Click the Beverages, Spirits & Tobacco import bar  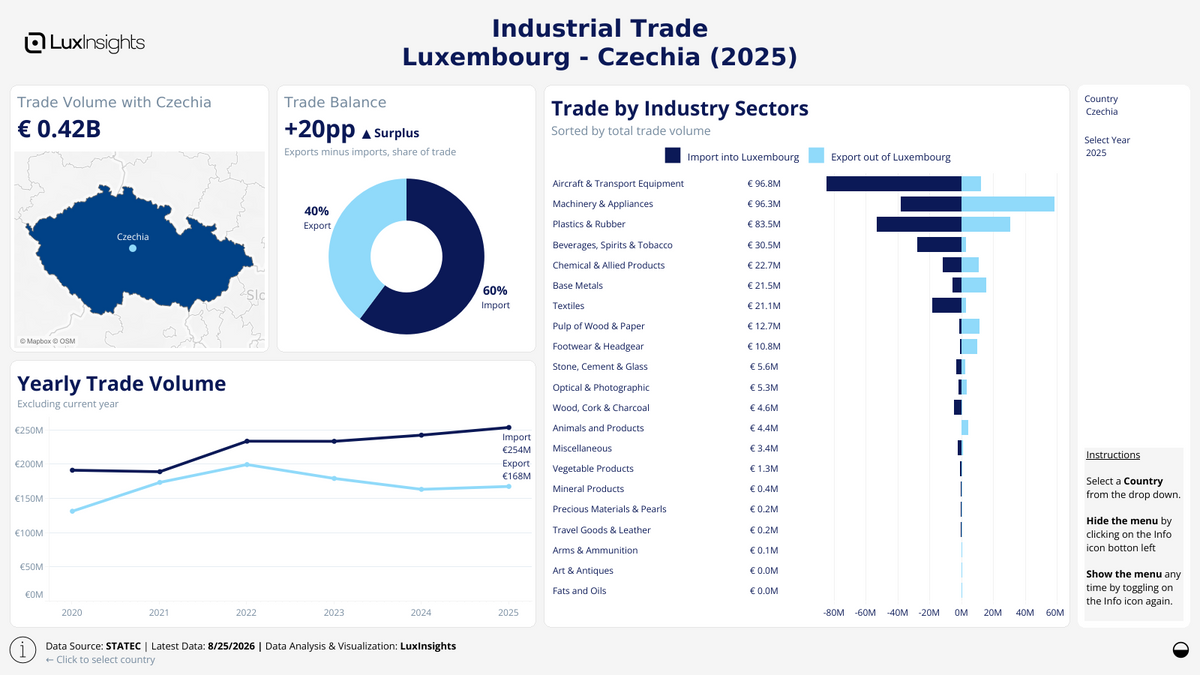[x=939, y=245]
